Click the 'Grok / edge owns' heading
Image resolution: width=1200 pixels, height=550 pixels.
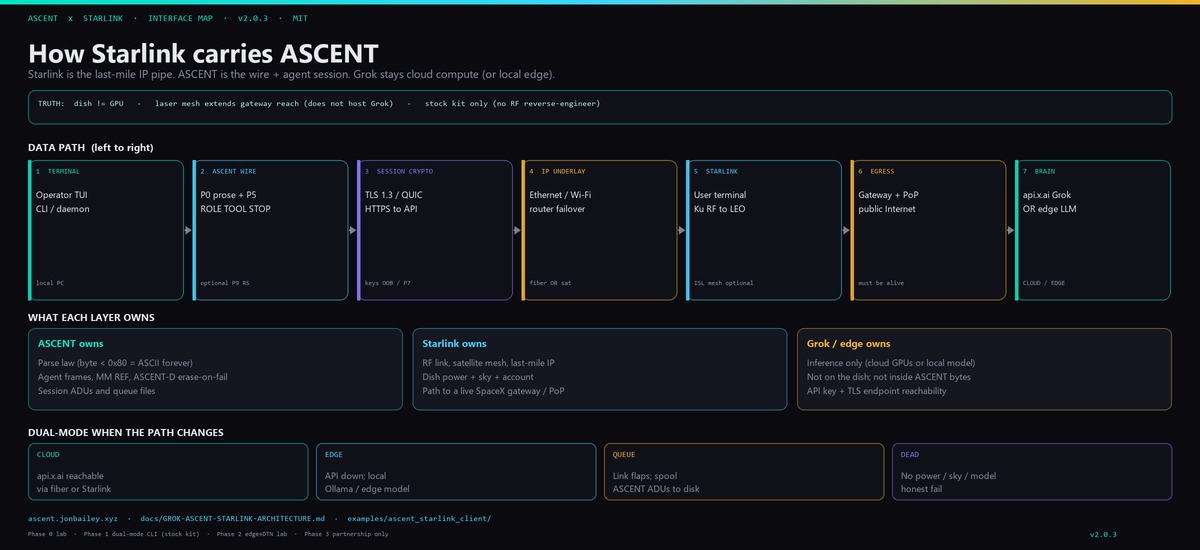[x=849, y=344]
